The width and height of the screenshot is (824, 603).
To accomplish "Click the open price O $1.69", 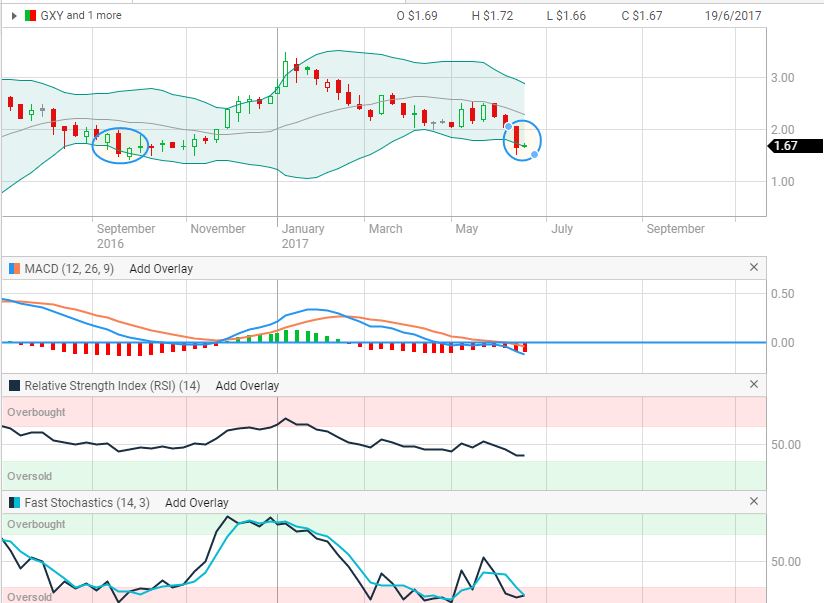I will (x=417, y=16).
